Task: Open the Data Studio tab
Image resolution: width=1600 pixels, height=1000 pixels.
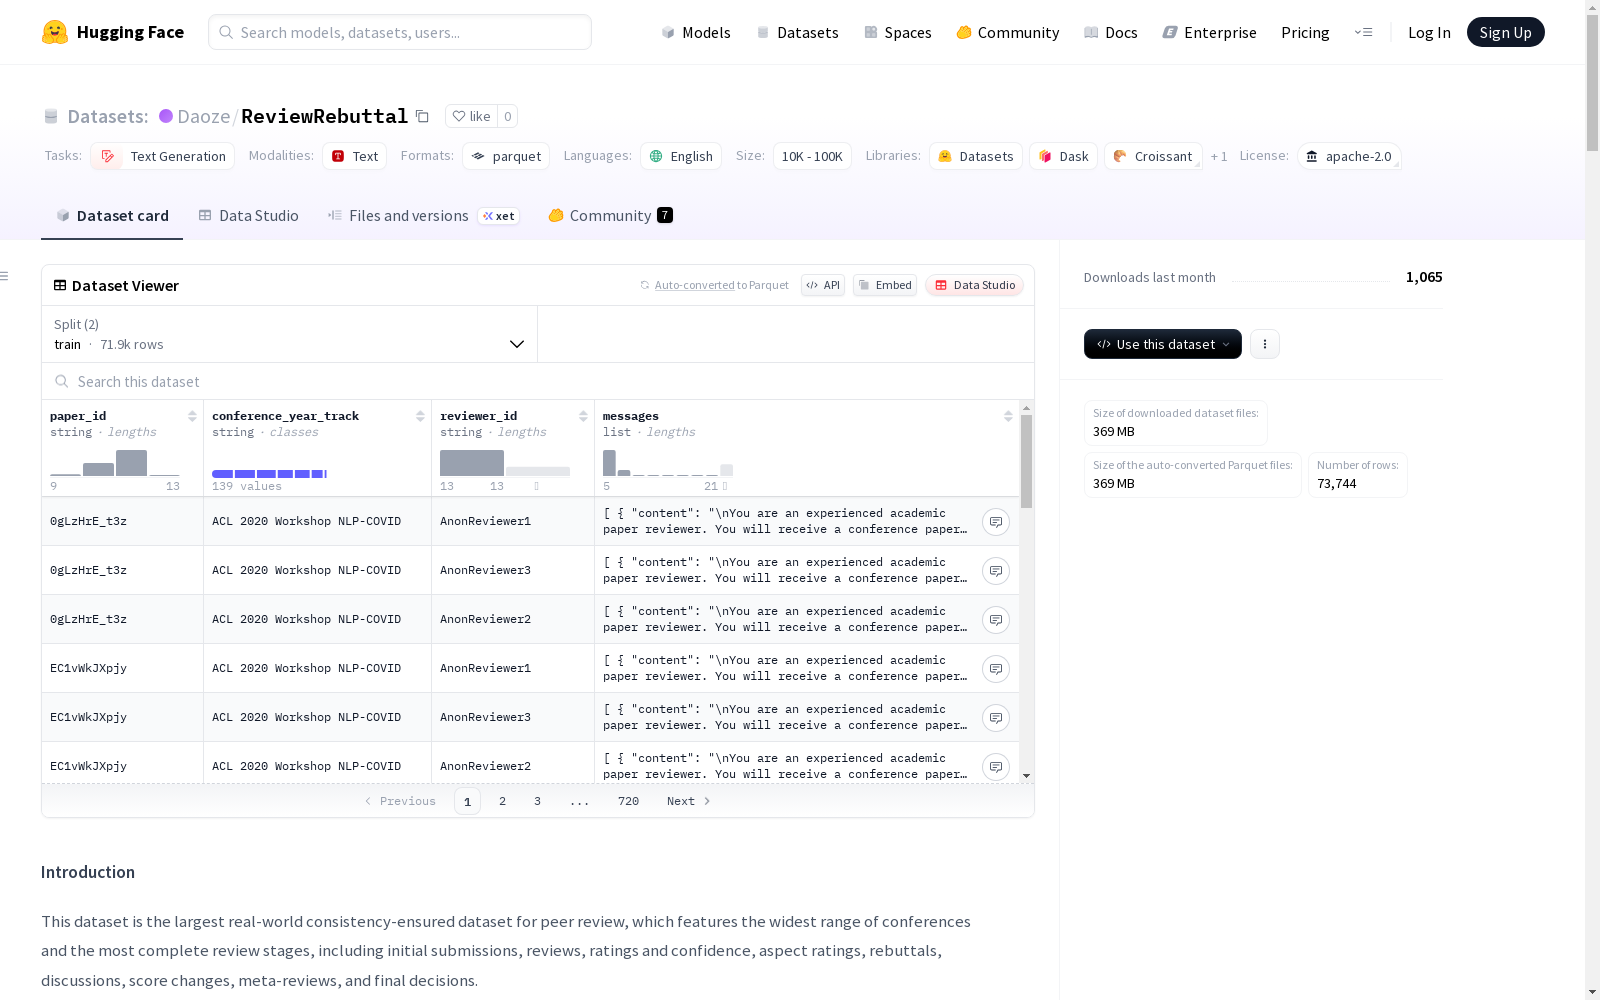Action: click(x=249, y=216)
